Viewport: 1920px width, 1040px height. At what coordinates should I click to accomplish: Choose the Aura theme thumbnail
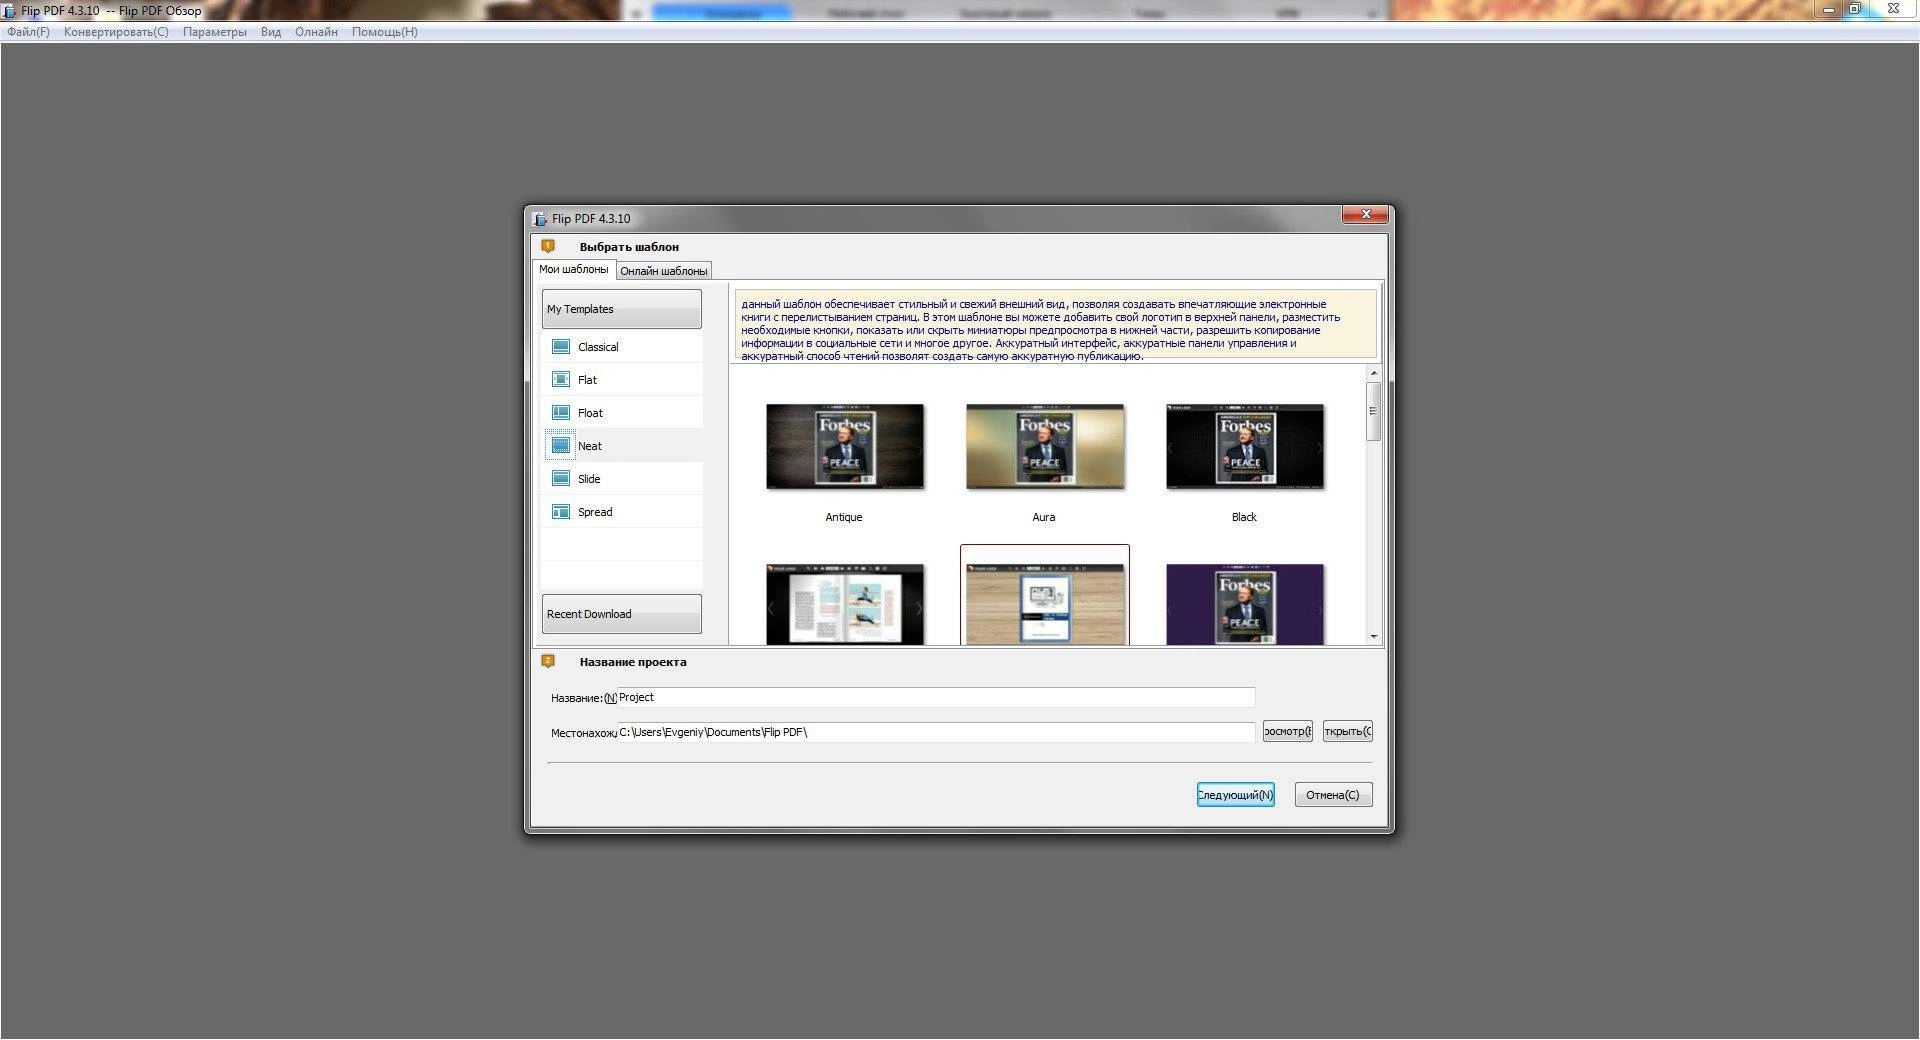point(1045,447)
